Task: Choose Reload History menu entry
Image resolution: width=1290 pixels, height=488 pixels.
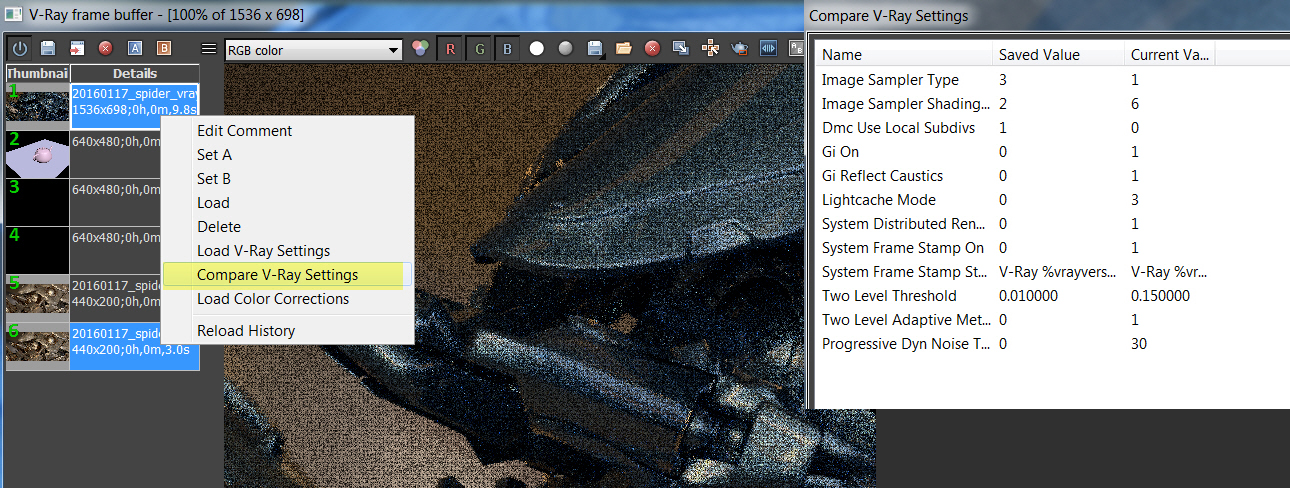Action: (288, 331)
